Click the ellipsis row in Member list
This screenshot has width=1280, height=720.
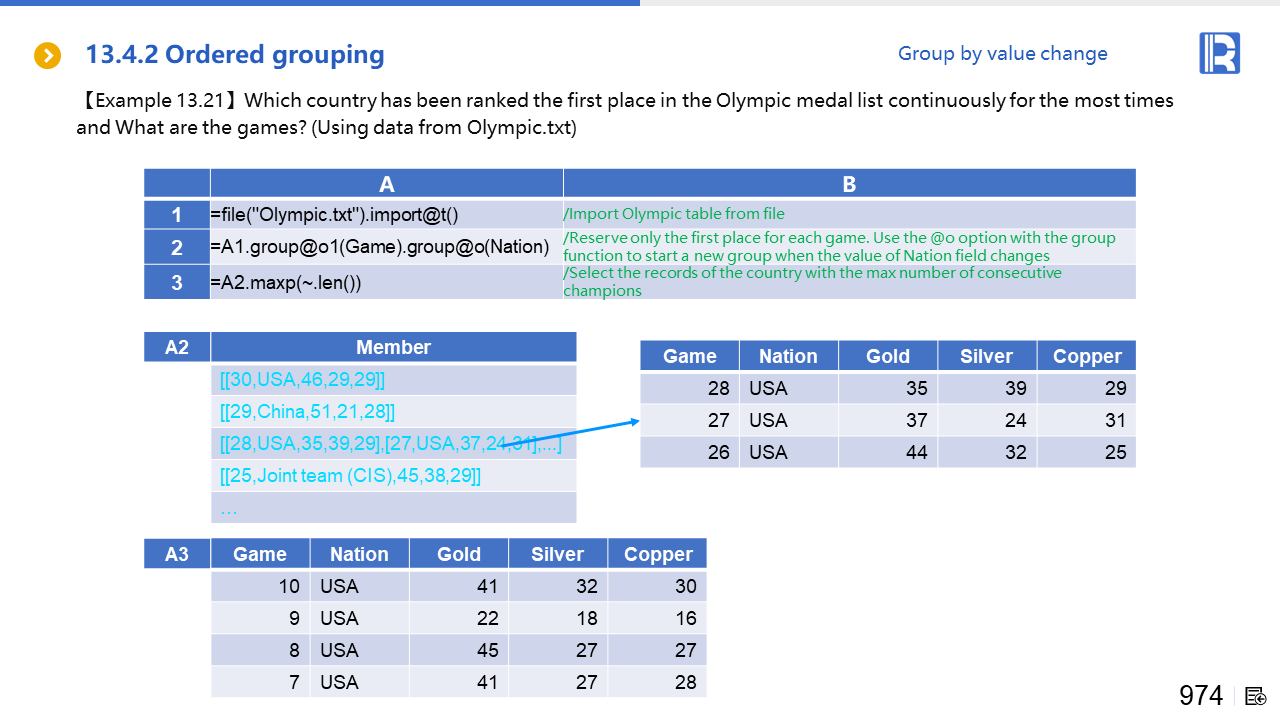(229, 508)
